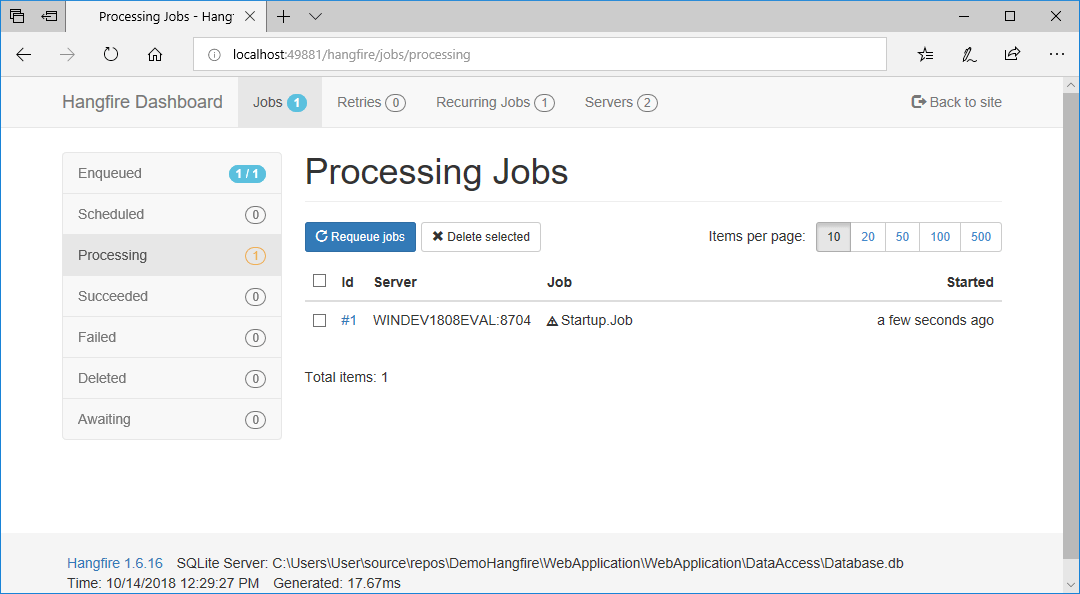Click Back to site link
The image size is (1080, 594).
956,102
